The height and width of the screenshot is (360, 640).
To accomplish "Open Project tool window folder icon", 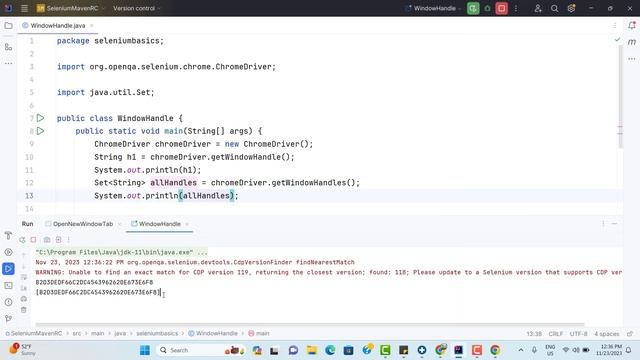I will coord(8,25).
